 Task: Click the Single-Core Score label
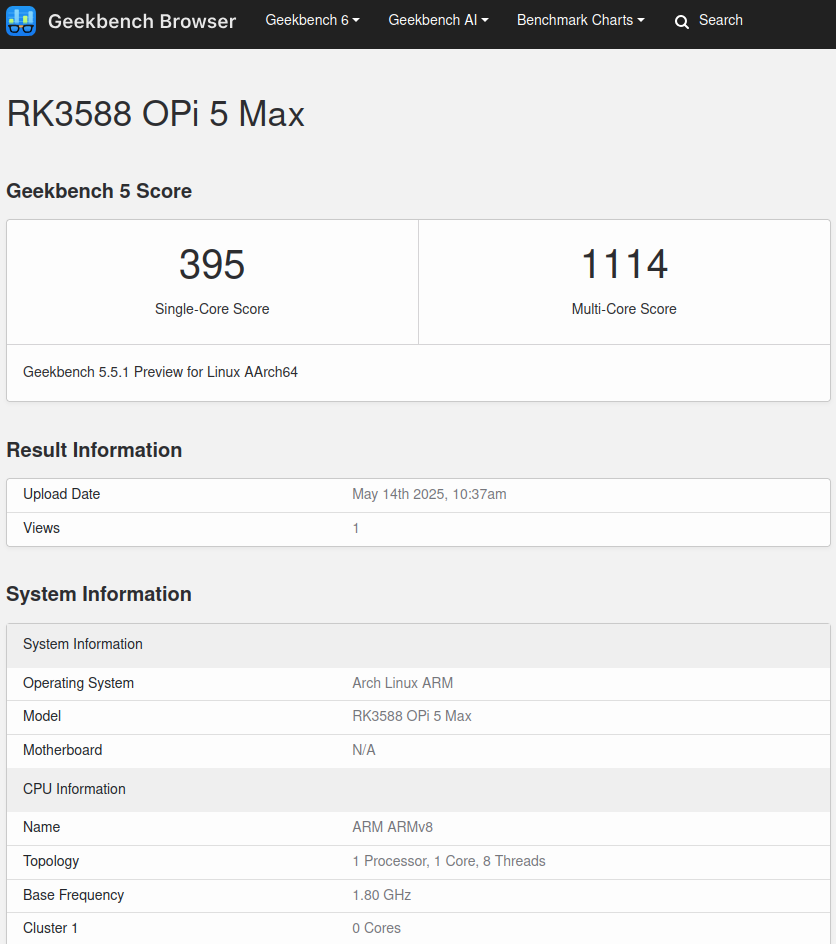point(212,309)
